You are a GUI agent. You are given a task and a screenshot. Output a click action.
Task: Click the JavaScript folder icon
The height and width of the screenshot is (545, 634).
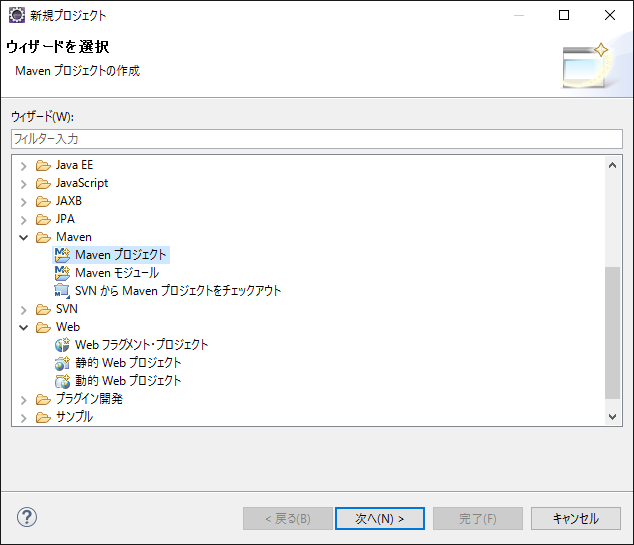(x=43, y=184)
